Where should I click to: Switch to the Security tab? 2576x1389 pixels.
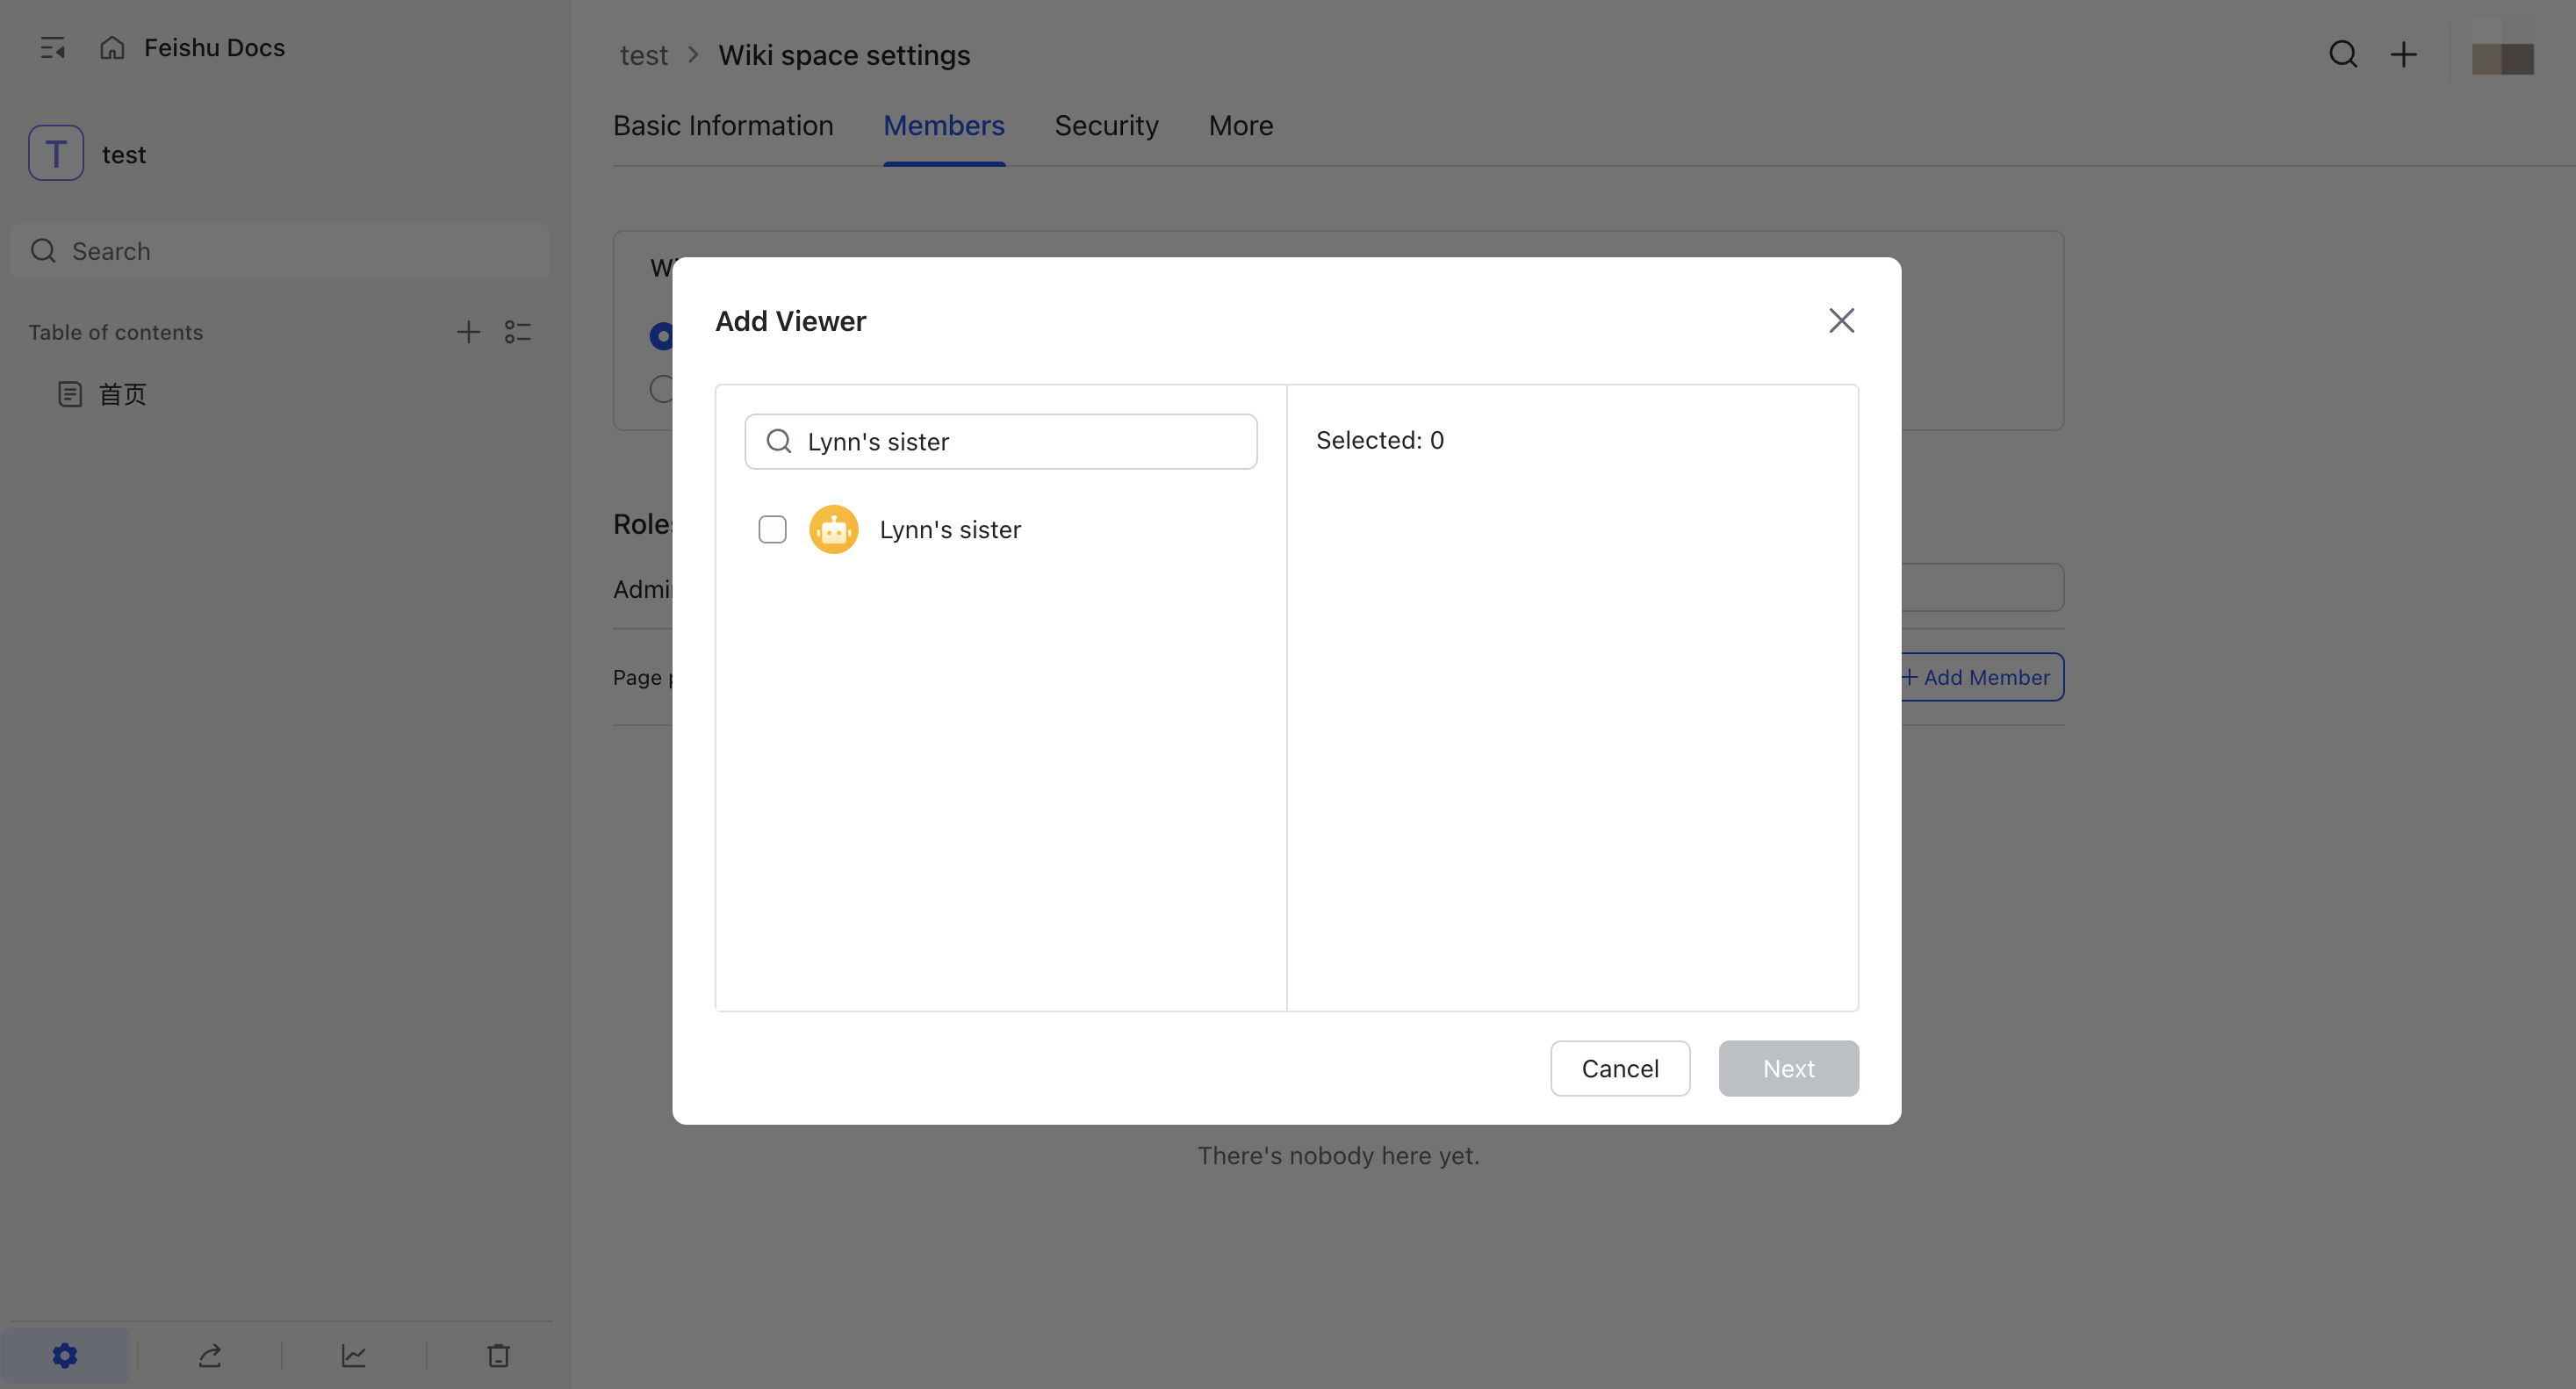pos(1106,125)
